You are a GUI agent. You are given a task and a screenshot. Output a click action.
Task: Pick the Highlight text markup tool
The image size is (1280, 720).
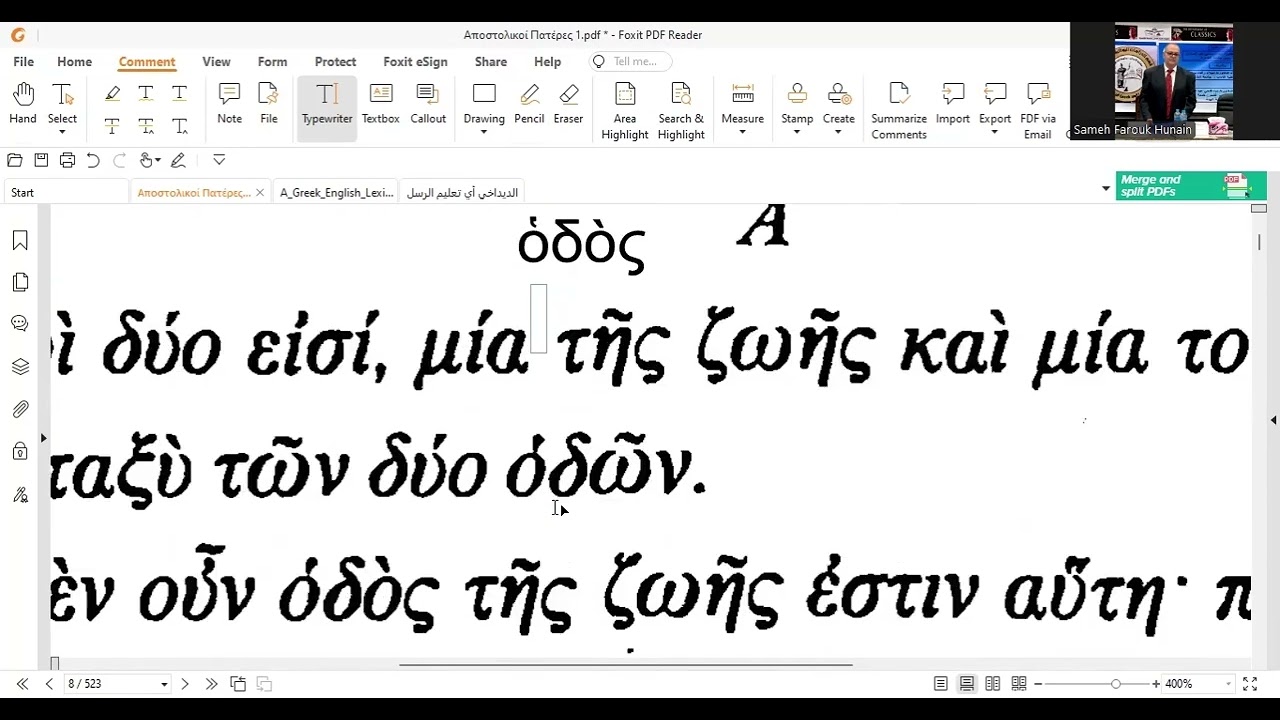[112, 93]
